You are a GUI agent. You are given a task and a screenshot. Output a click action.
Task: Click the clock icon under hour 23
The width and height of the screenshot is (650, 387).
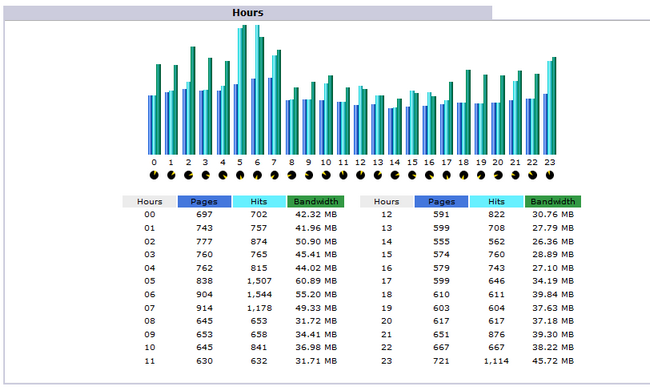click(x=550, y=175)
